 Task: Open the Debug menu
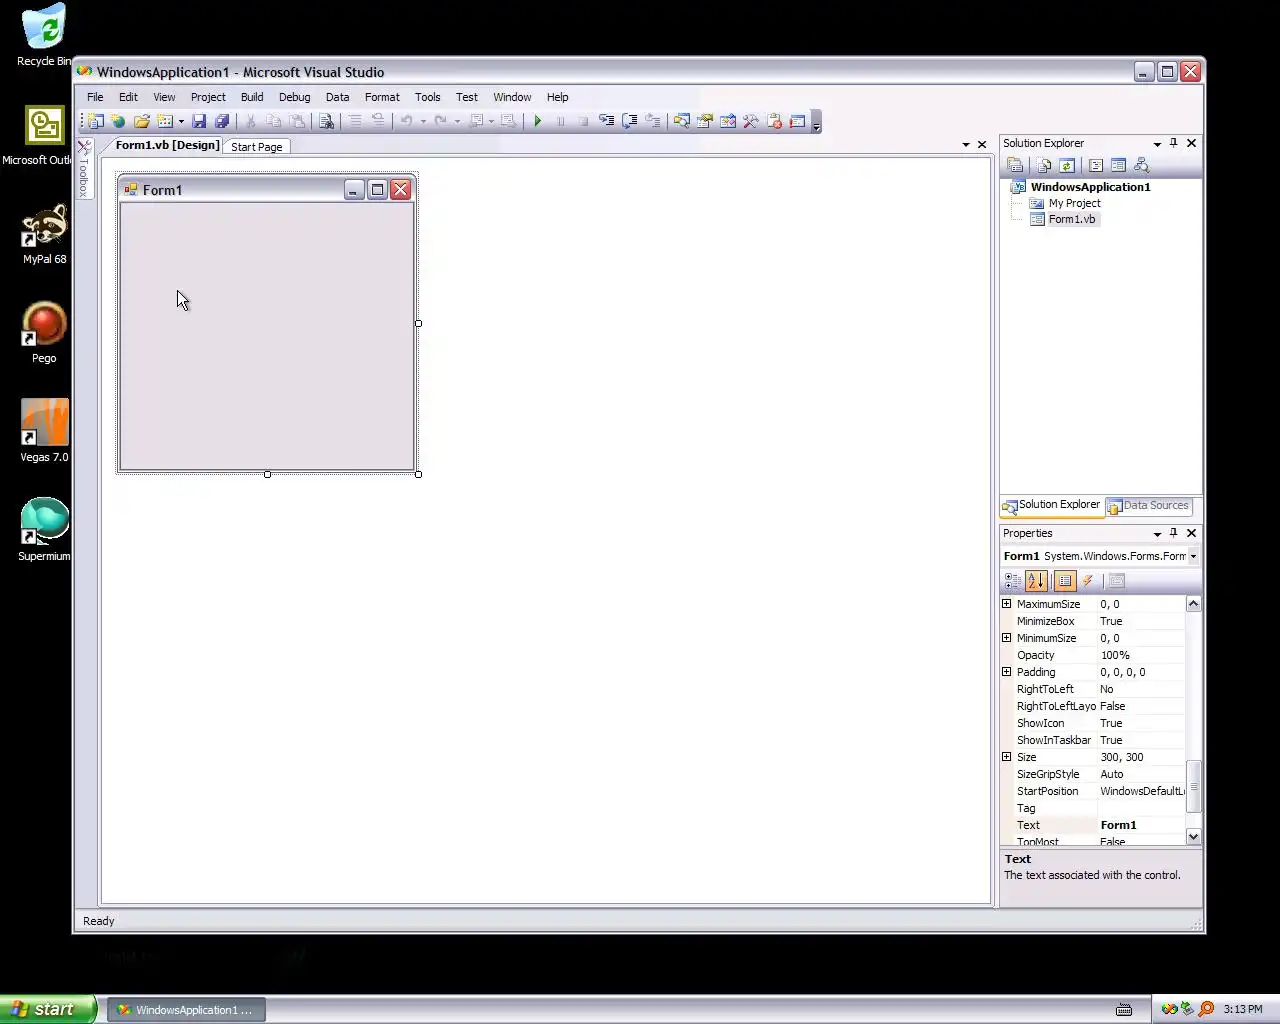coord(294,97)
